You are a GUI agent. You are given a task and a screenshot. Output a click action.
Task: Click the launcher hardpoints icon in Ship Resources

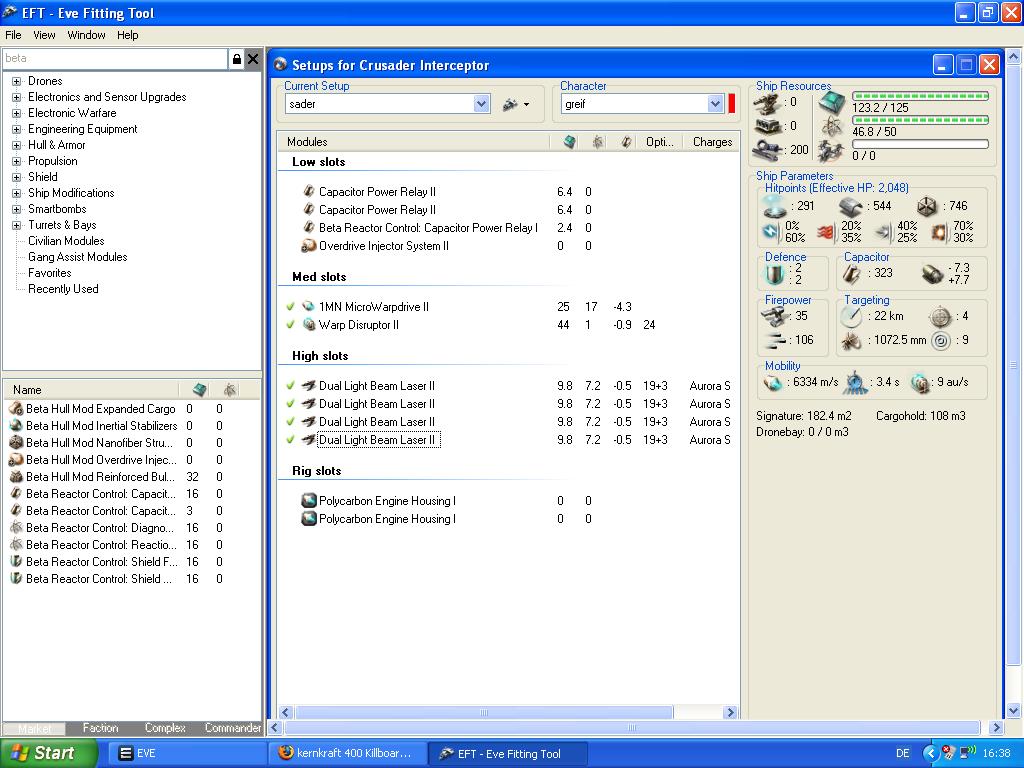point(767,125)
